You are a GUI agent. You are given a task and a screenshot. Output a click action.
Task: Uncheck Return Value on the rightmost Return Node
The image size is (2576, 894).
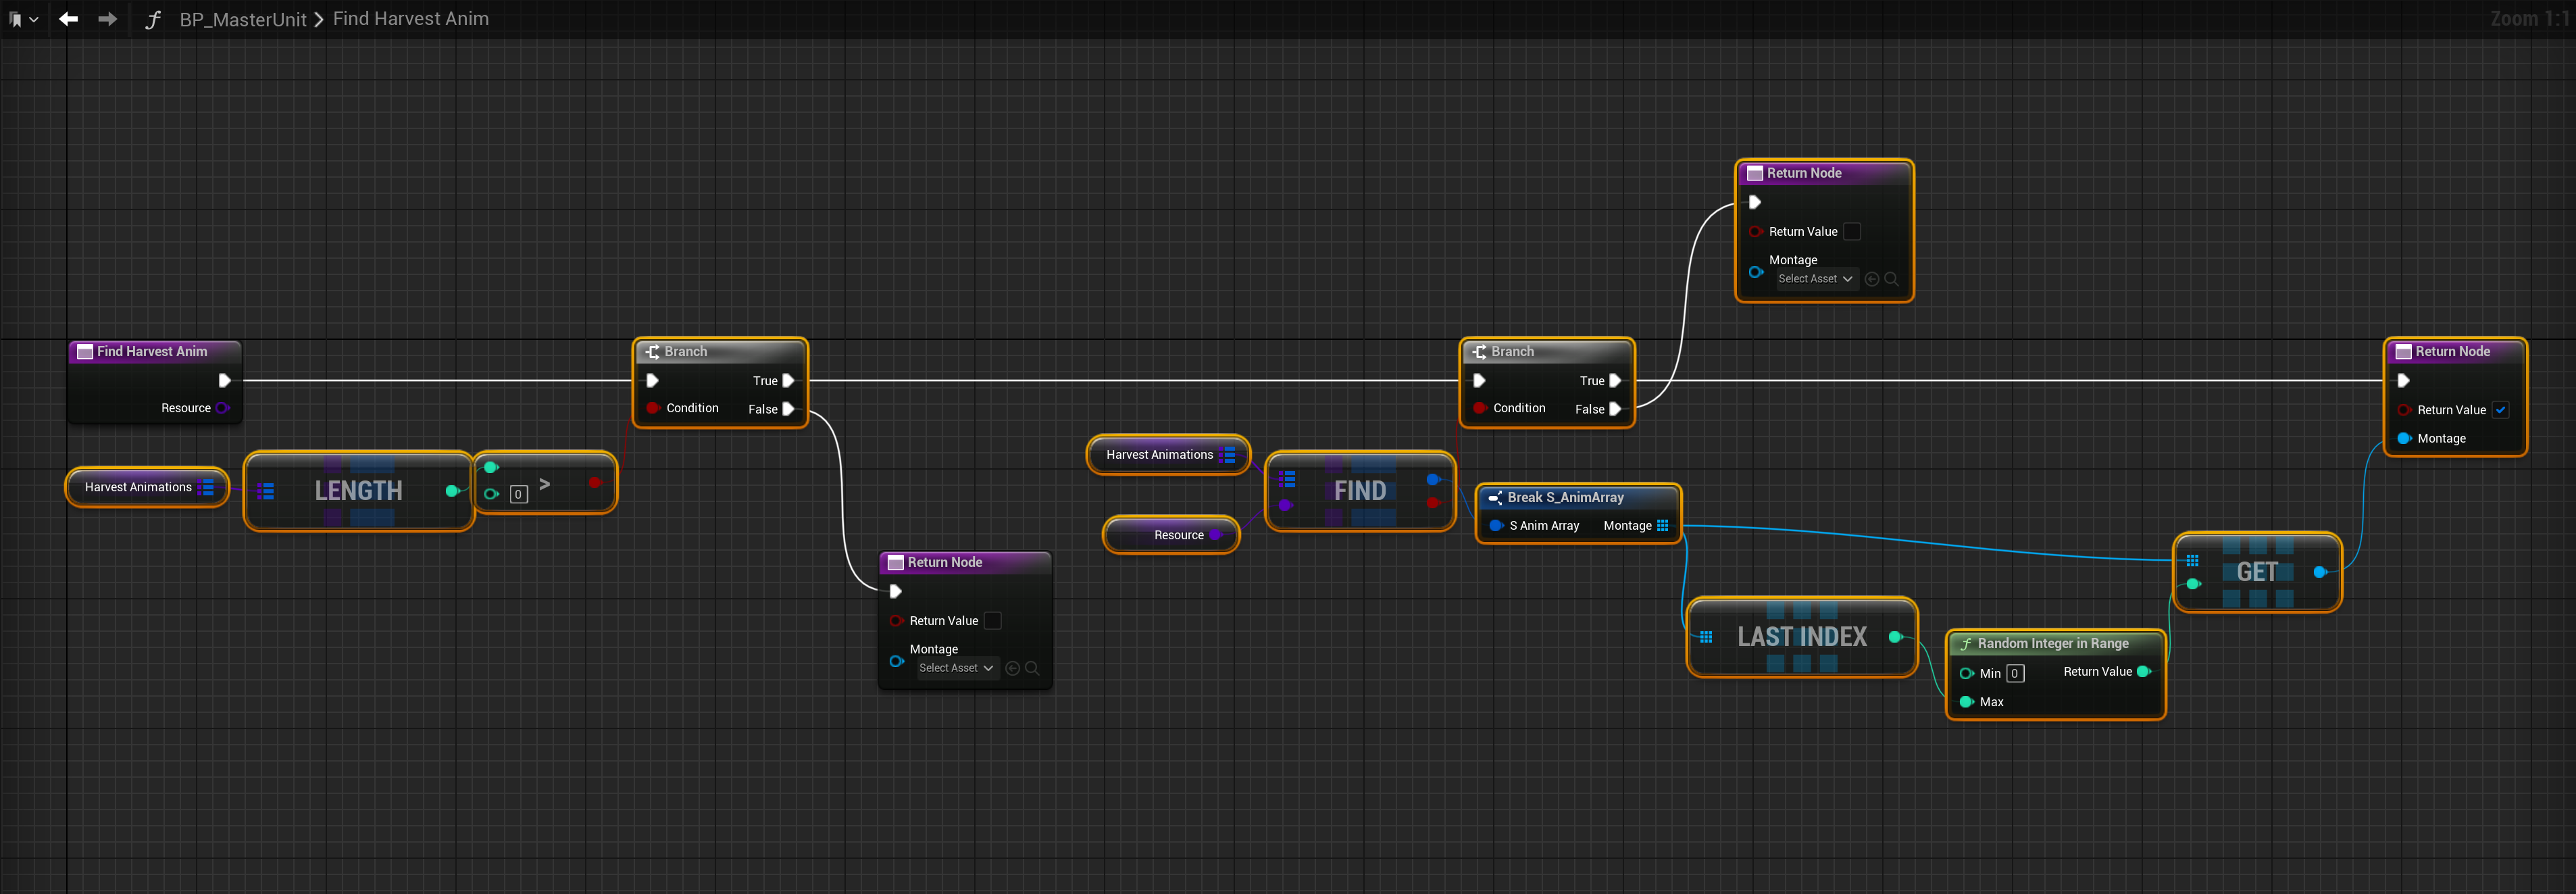pyautogui.click(x=2501, y=410)
